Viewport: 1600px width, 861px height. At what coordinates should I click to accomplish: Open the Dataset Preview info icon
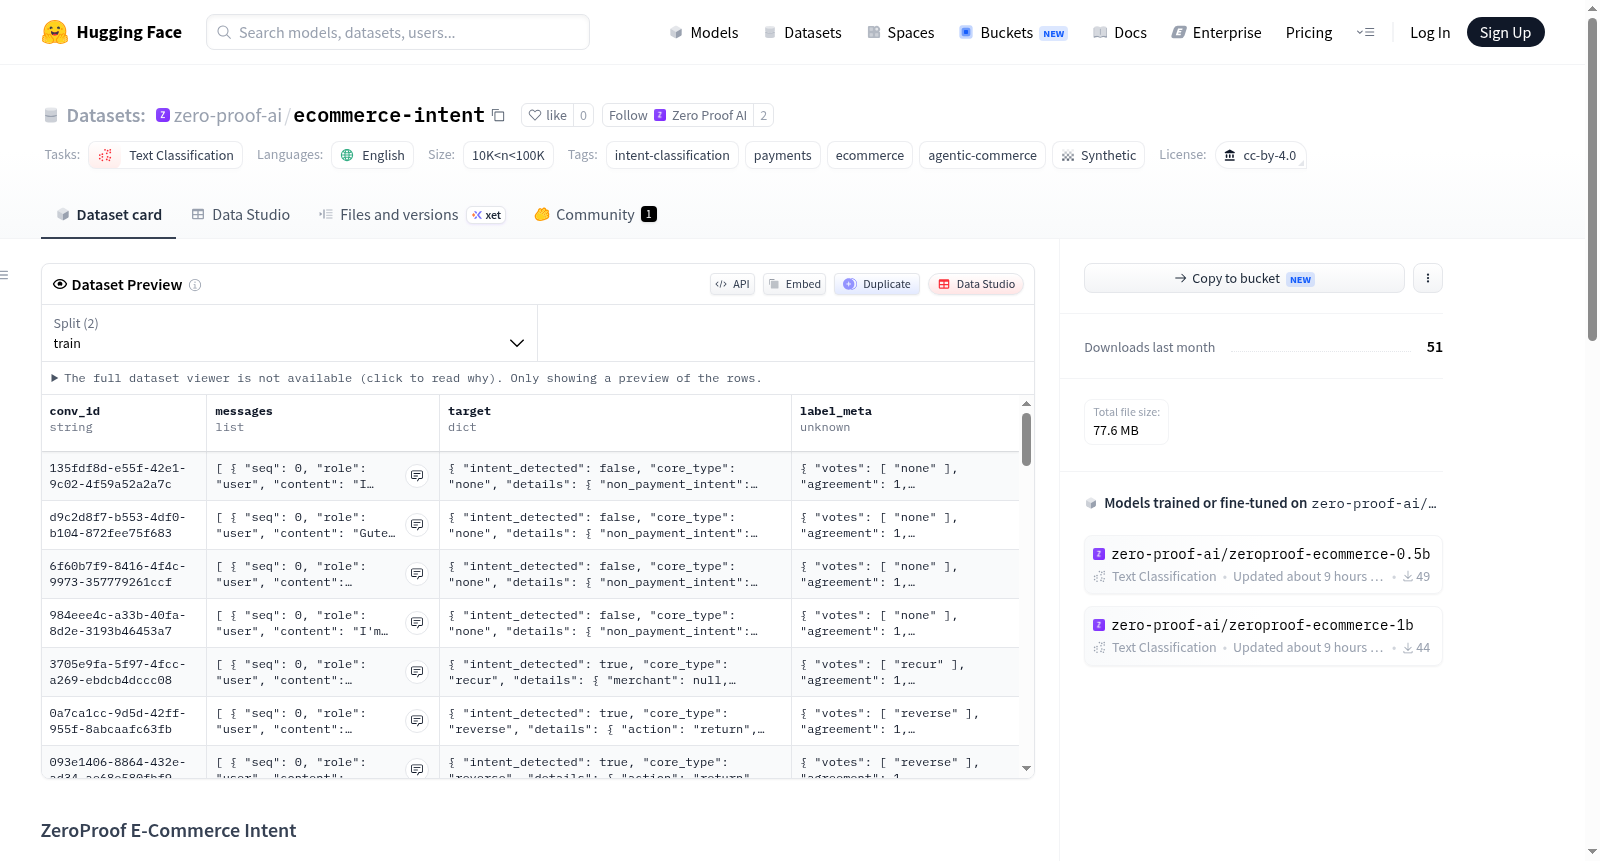point(195,285)
